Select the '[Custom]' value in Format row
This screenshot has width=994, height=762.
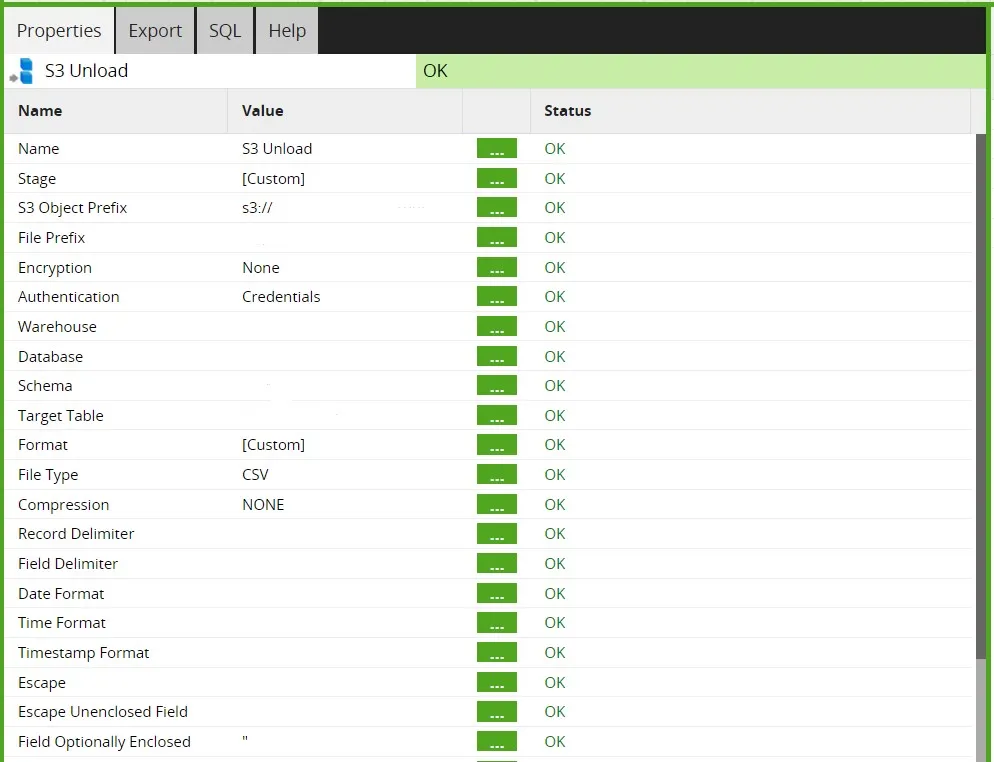273,445
